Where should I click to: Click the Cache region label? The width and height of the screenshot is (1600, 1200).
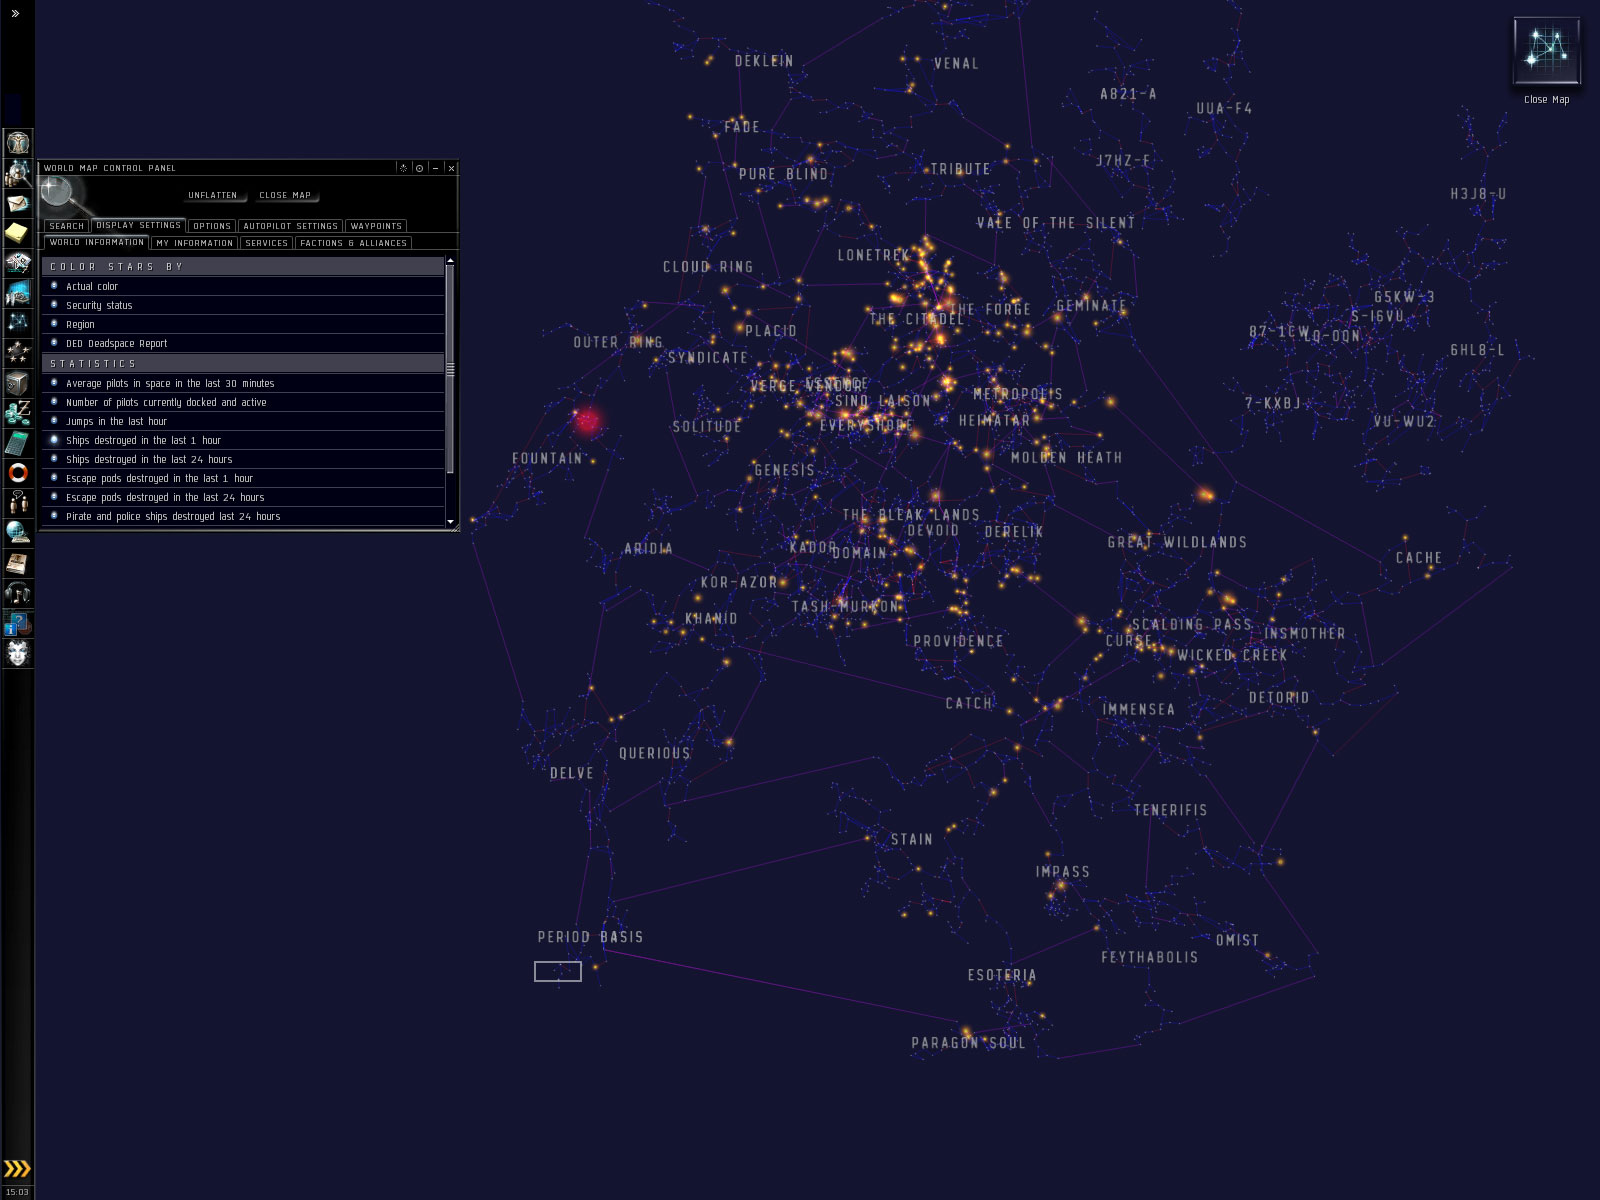pyautogui.click(x=1419, y=558)
